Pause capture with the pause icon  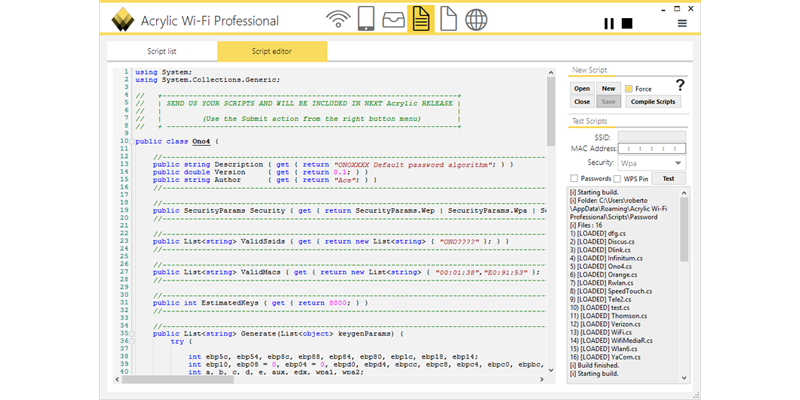(608, 23)
